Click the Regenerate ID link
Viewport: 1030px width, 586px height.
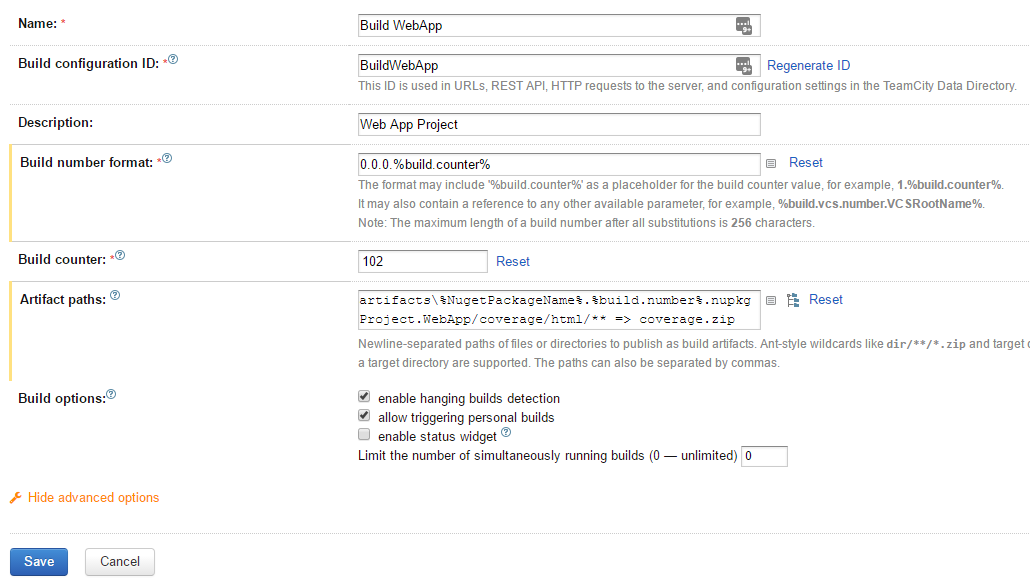click(x=808, y=66)
